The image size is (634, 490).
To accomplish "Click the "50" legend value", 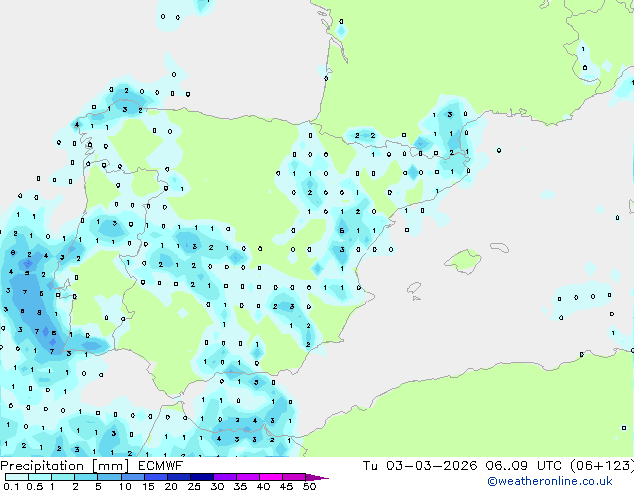I will pyautogui.click(x=309, y=486).
